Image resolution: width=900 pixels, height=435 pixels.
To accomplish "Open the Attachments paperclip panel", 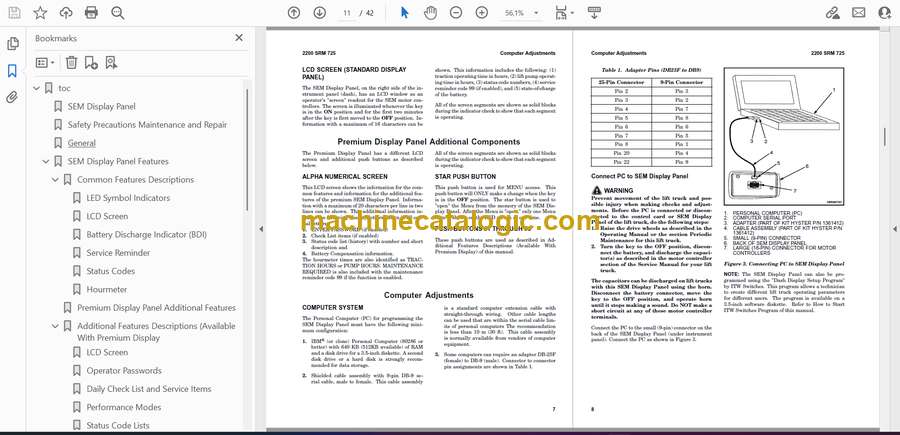I will point(12,97).
